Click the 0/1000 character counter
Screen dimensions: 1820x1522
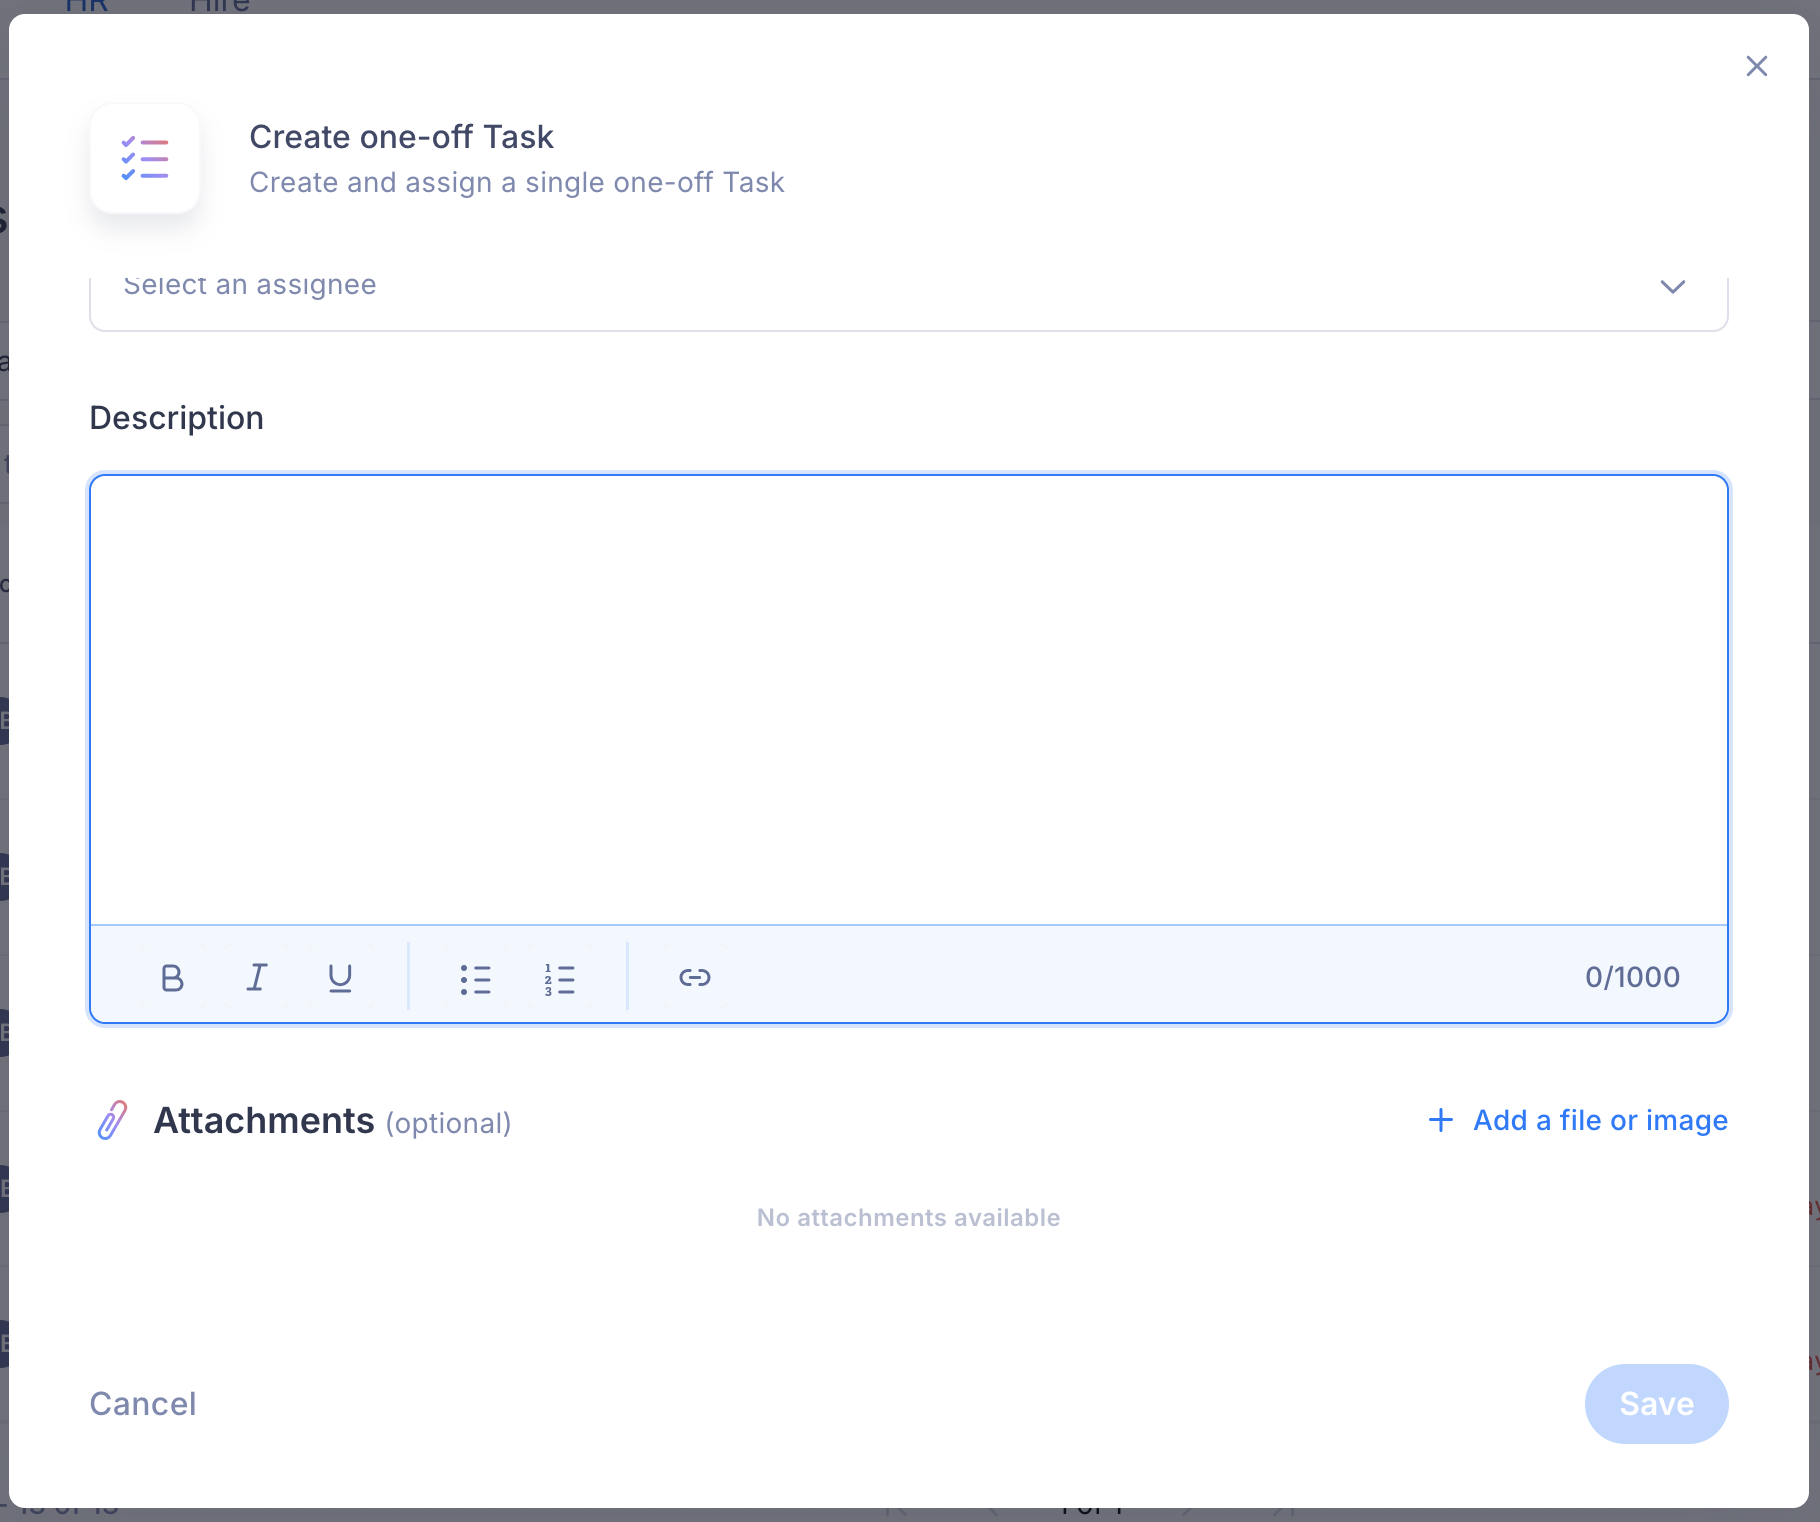pyautogui.click(x=1632, y=977)
